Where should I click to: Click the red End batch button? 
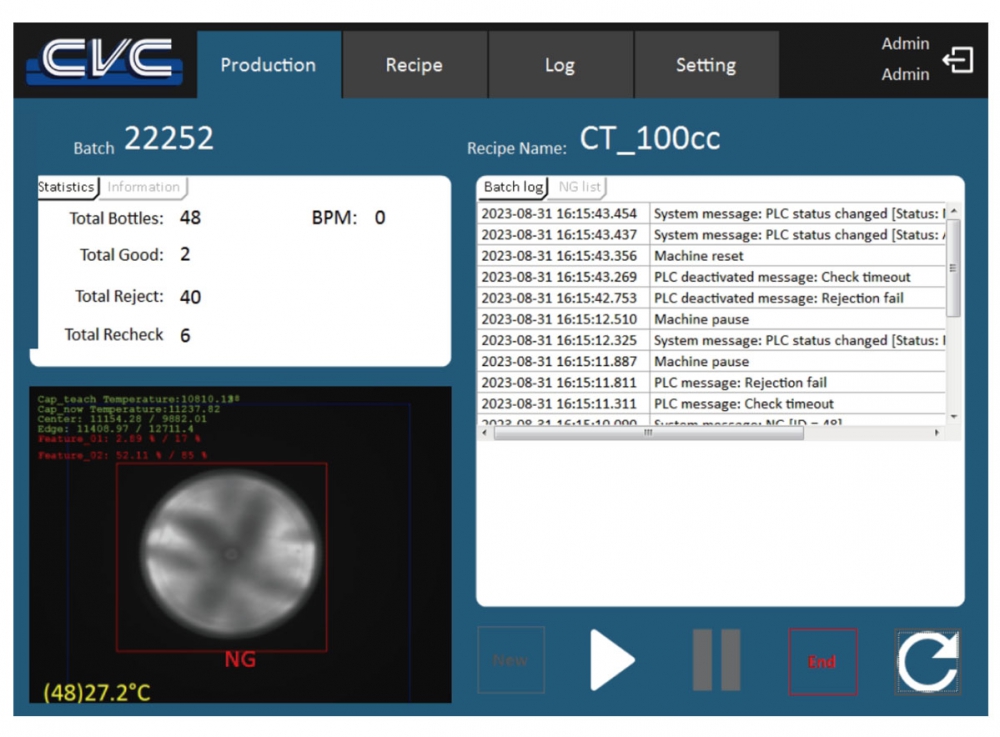tap(822, 661)
